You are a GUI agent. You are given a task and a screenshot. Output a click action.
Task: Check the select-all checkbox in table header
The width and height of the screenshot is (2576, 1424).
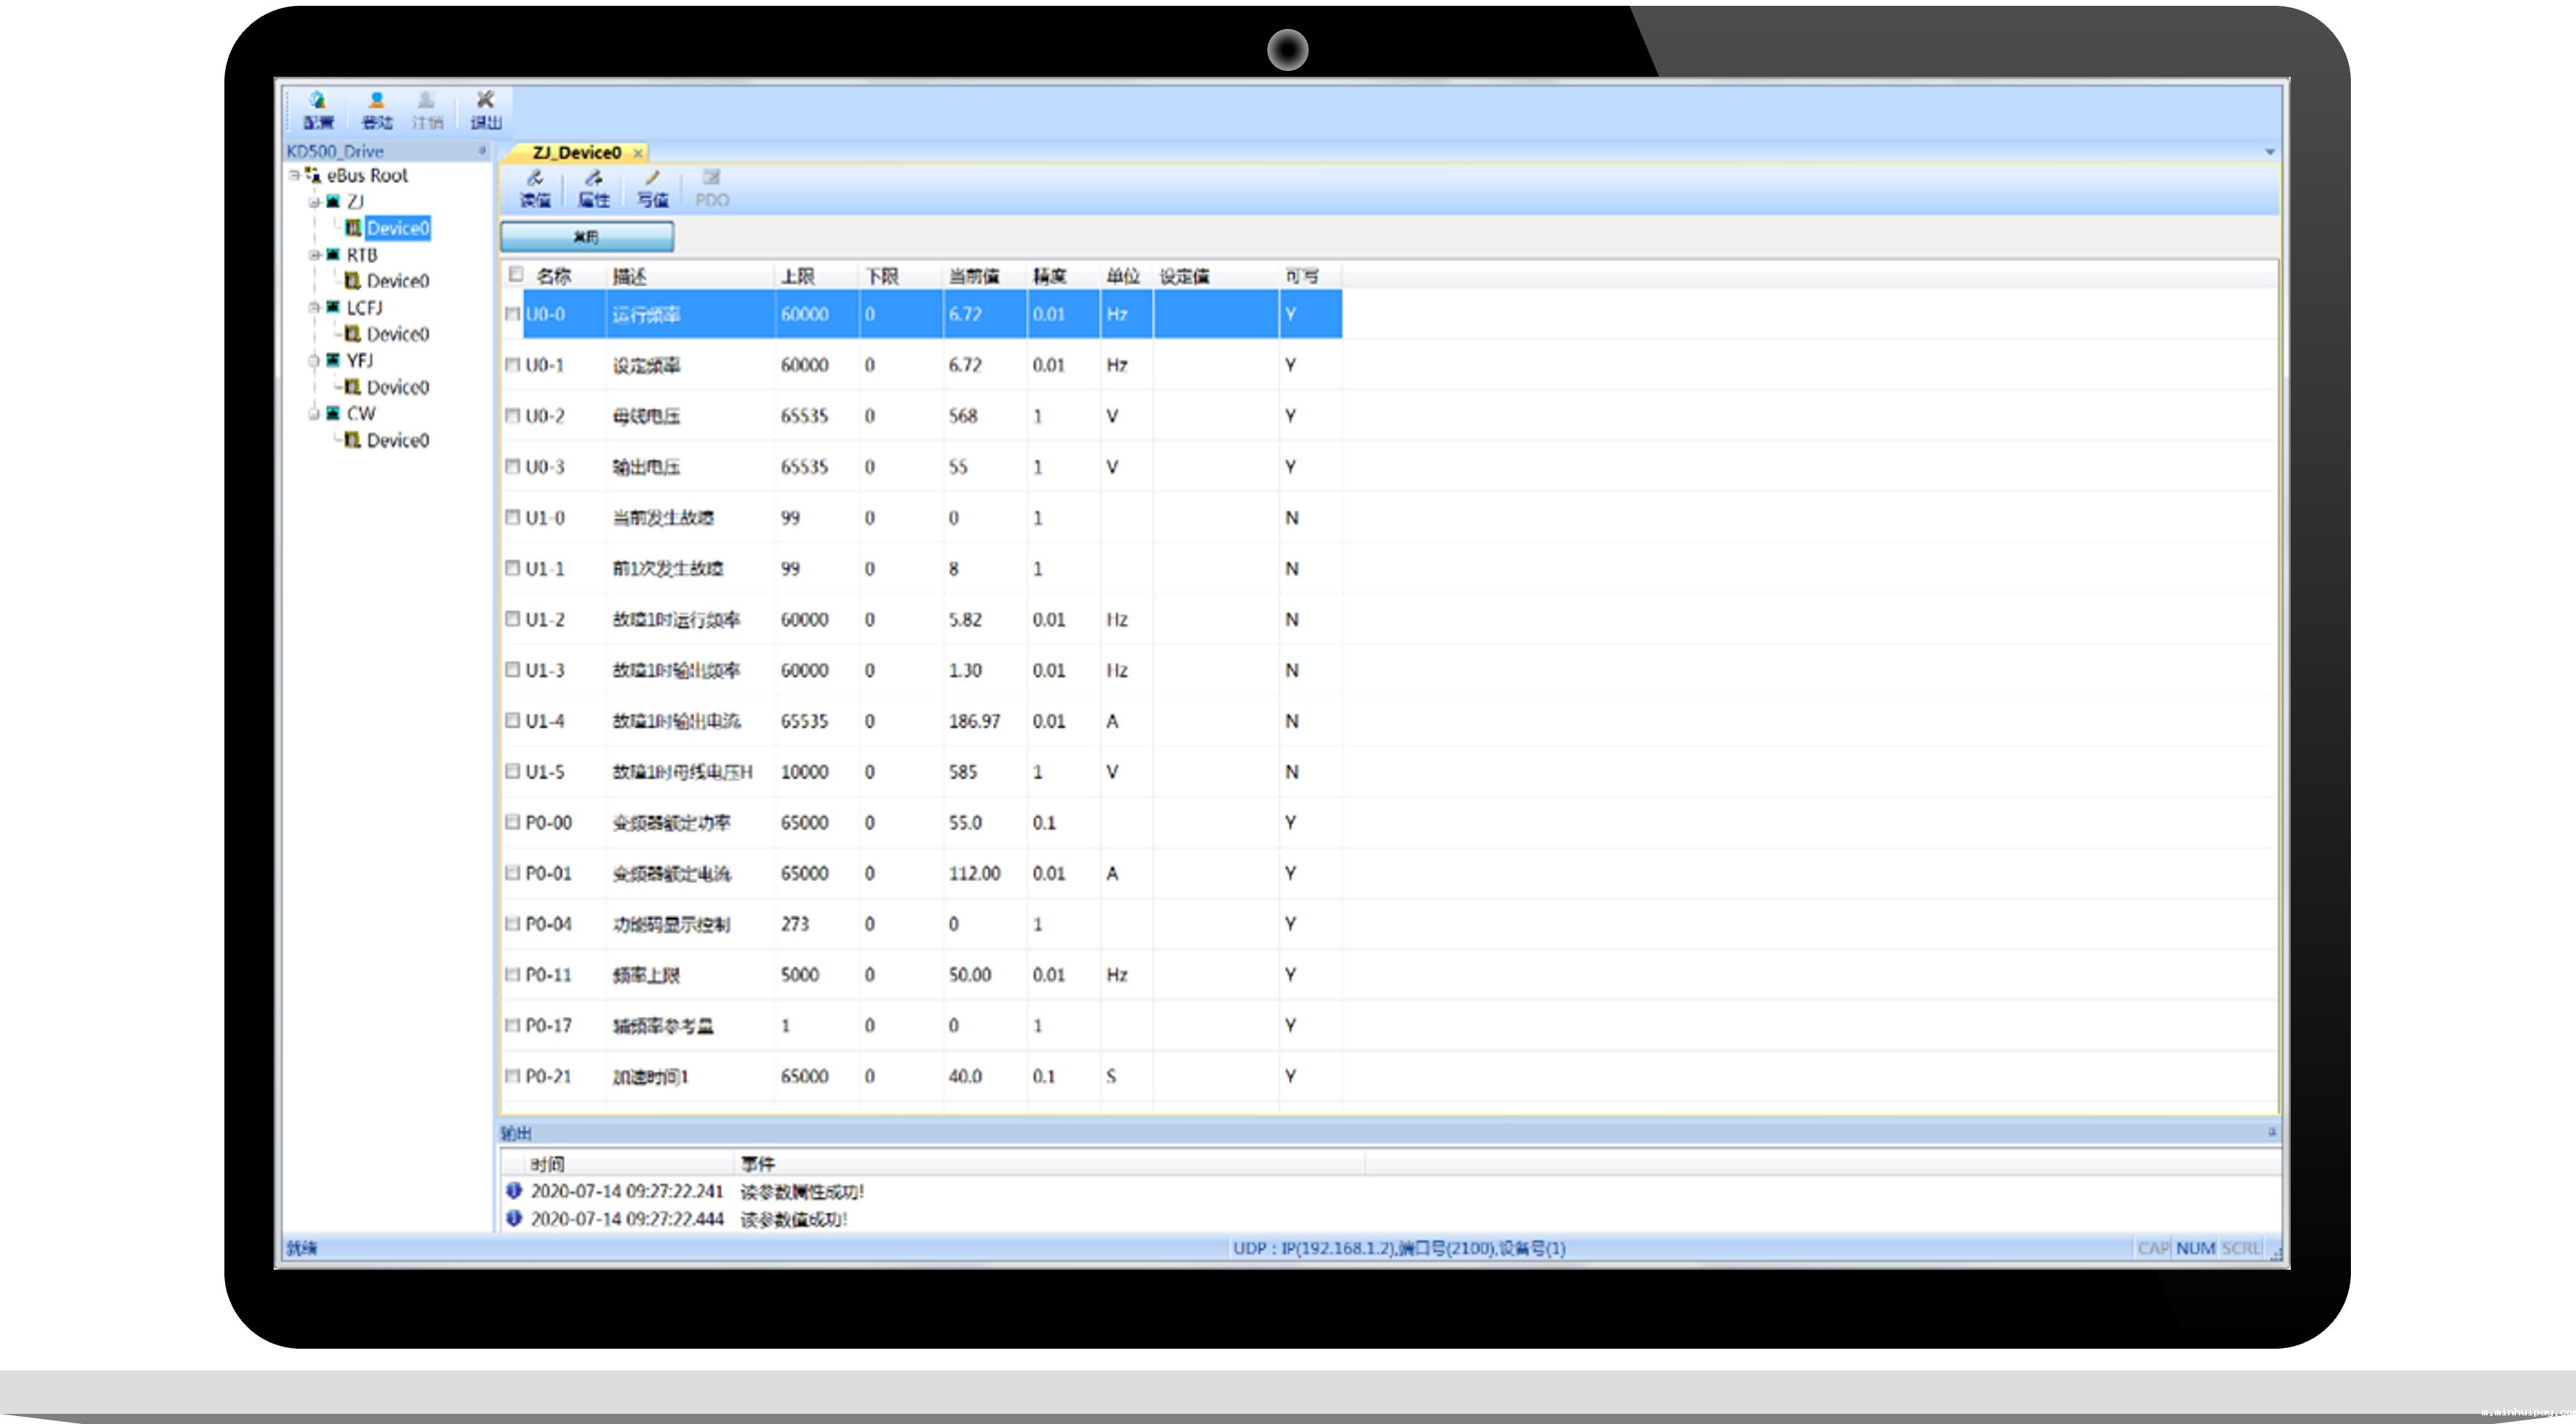click(516, 274)
